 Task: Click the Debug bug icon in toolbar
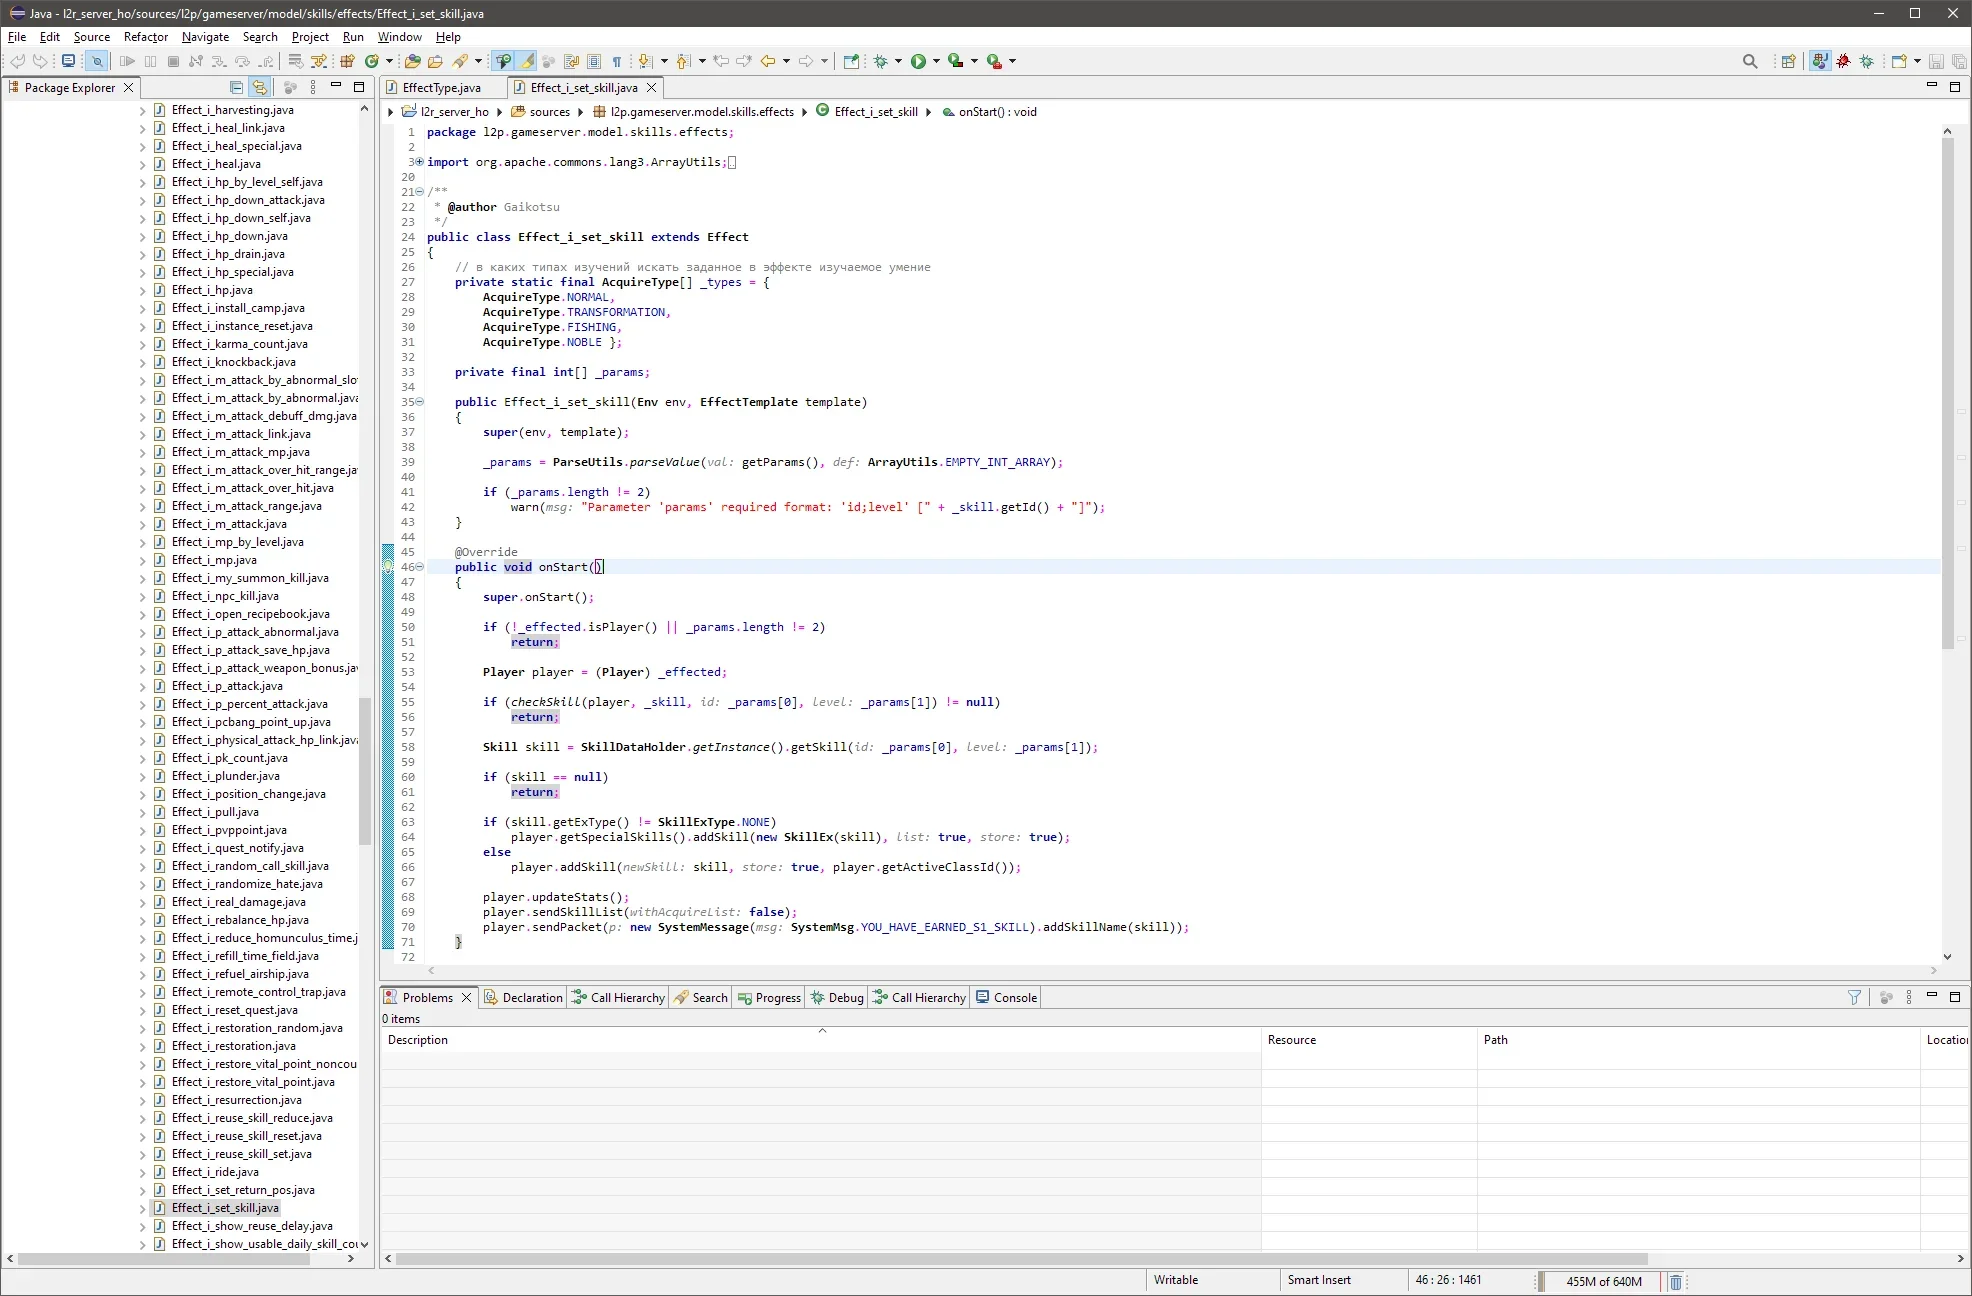tap(880, 61)
